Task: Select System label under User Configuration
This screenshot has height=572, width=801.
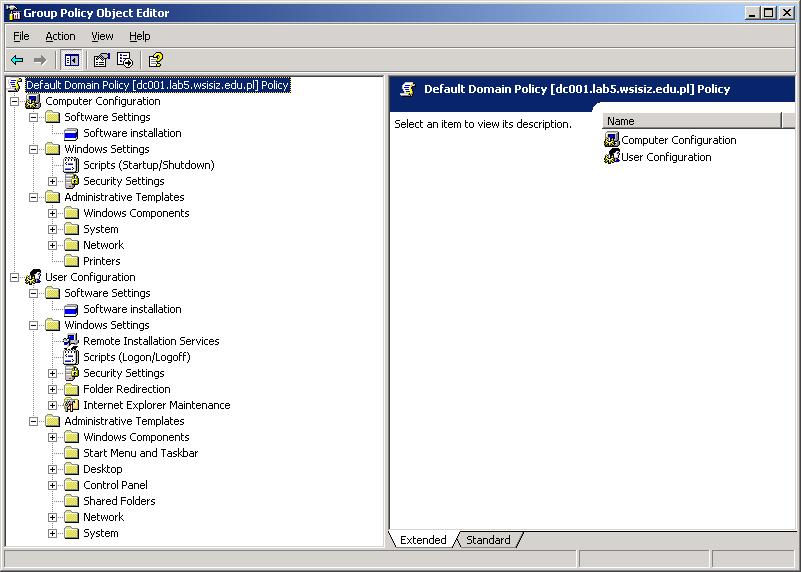Action: (101, 533)
